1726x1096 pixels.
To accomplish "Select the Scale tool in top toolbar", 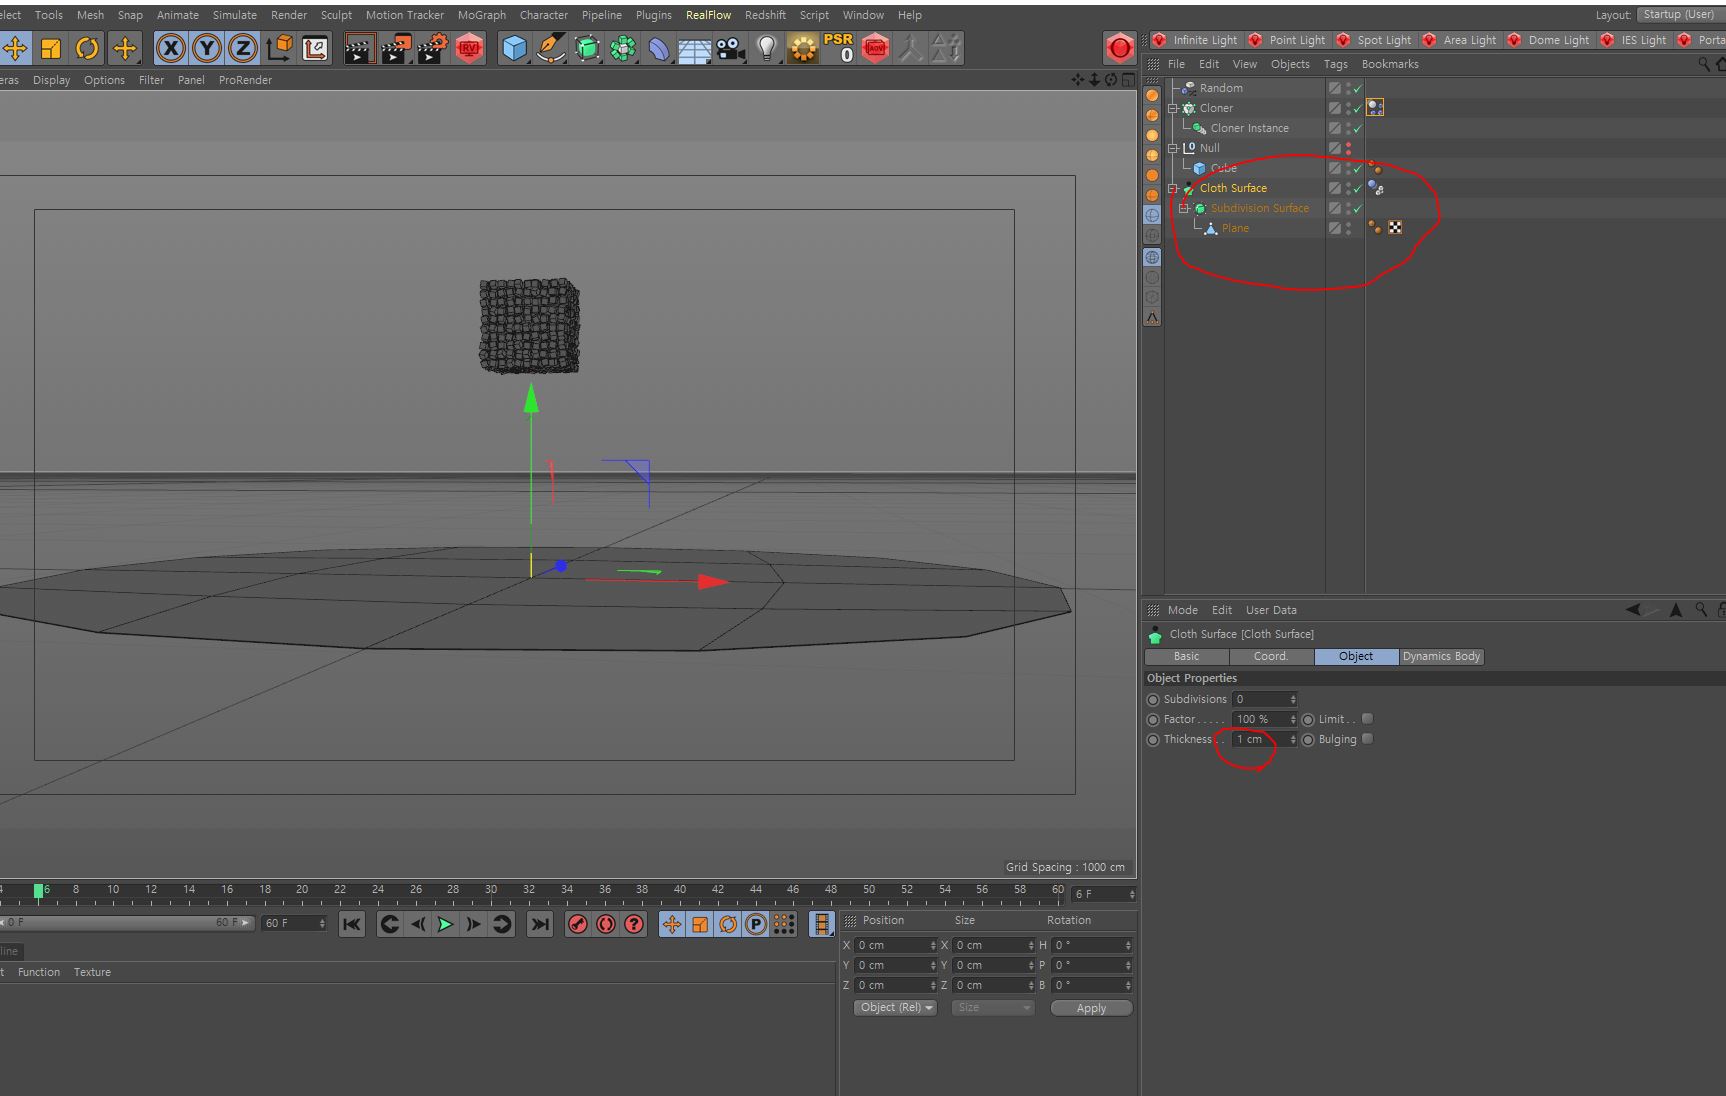I will (50, 48).
